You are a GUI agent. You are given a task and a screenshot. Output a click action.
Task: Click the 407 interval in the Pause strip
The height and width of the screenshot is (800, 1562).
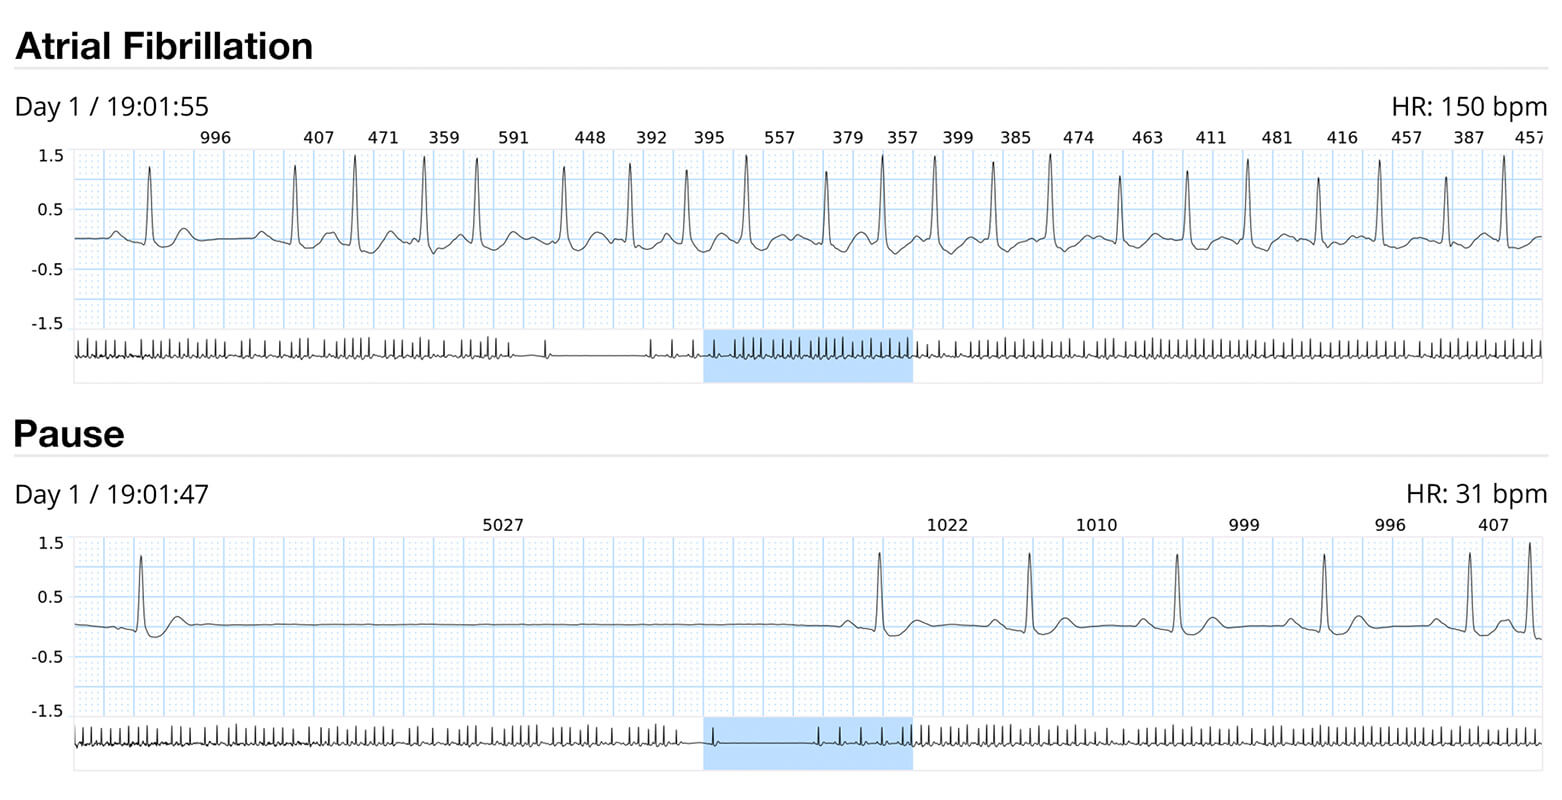click(1493, 525)
